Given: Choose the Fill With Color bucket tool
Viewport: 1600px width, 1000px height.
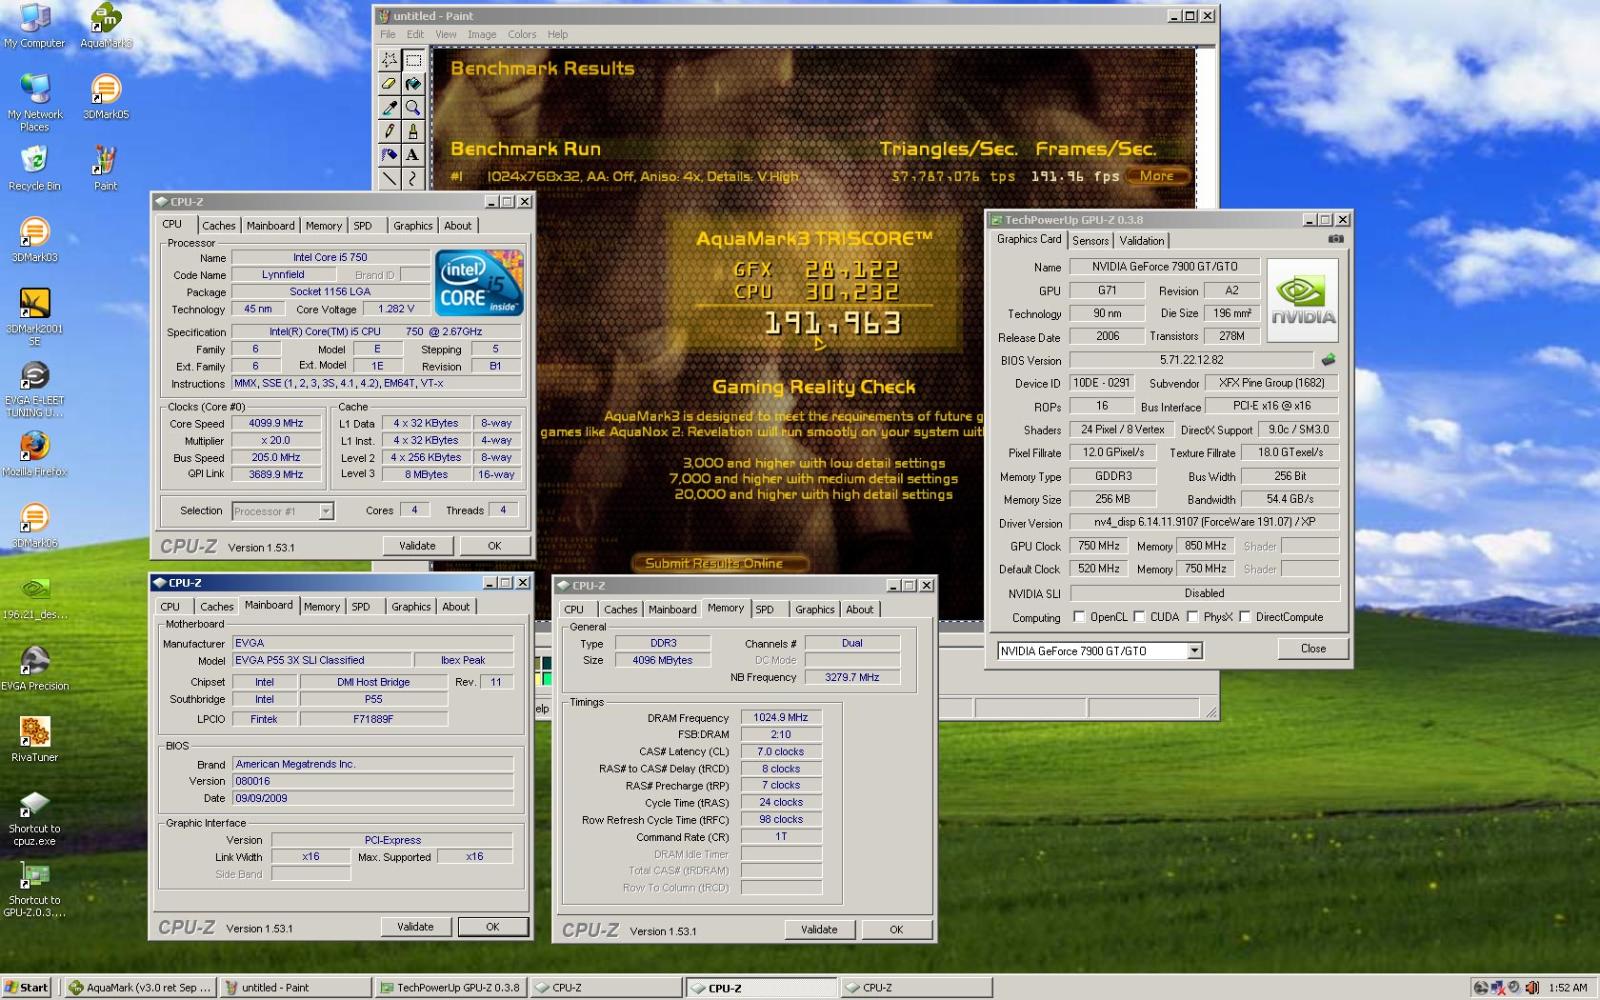Looking at the screenshot, I should (x=413, y=84).
